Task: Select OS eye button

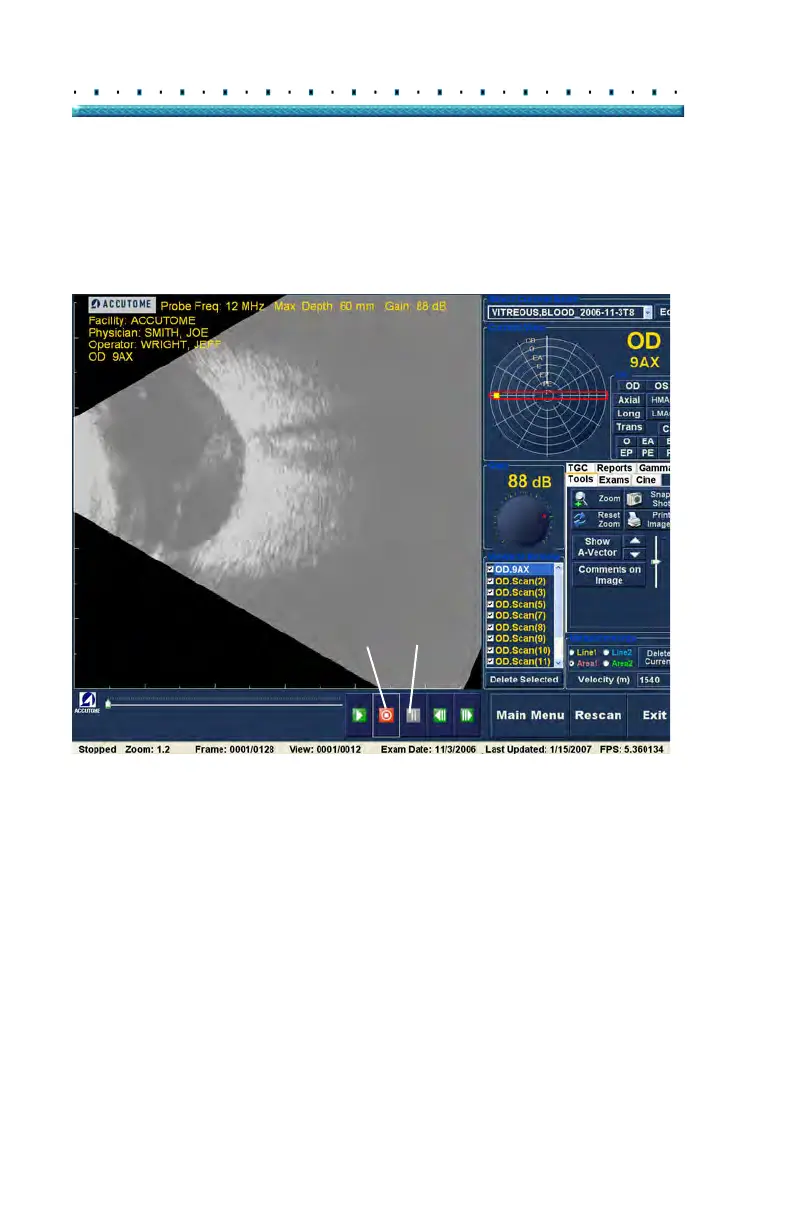Action: click(659, 386)
